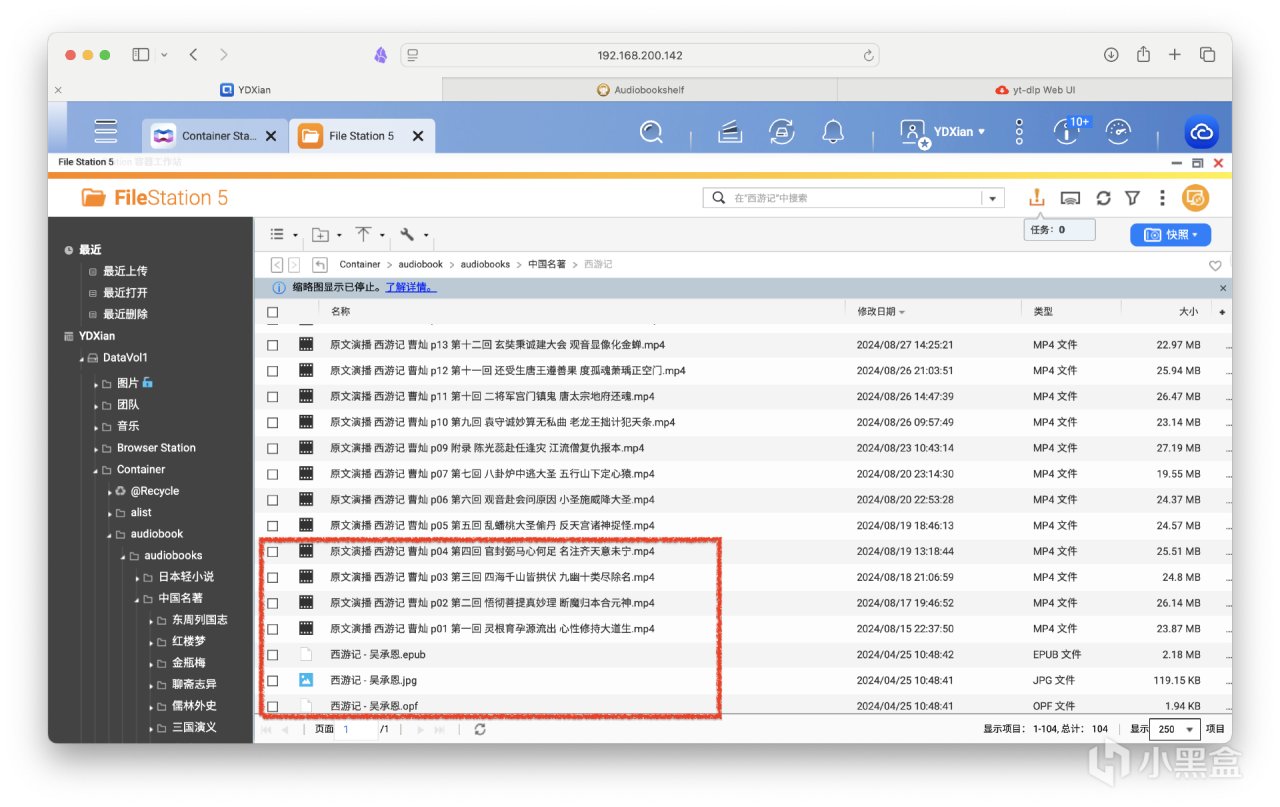The image size is (1280, 807).
Task: Click the orange round icon beside More settings
Action: [x=1195, y=198]
